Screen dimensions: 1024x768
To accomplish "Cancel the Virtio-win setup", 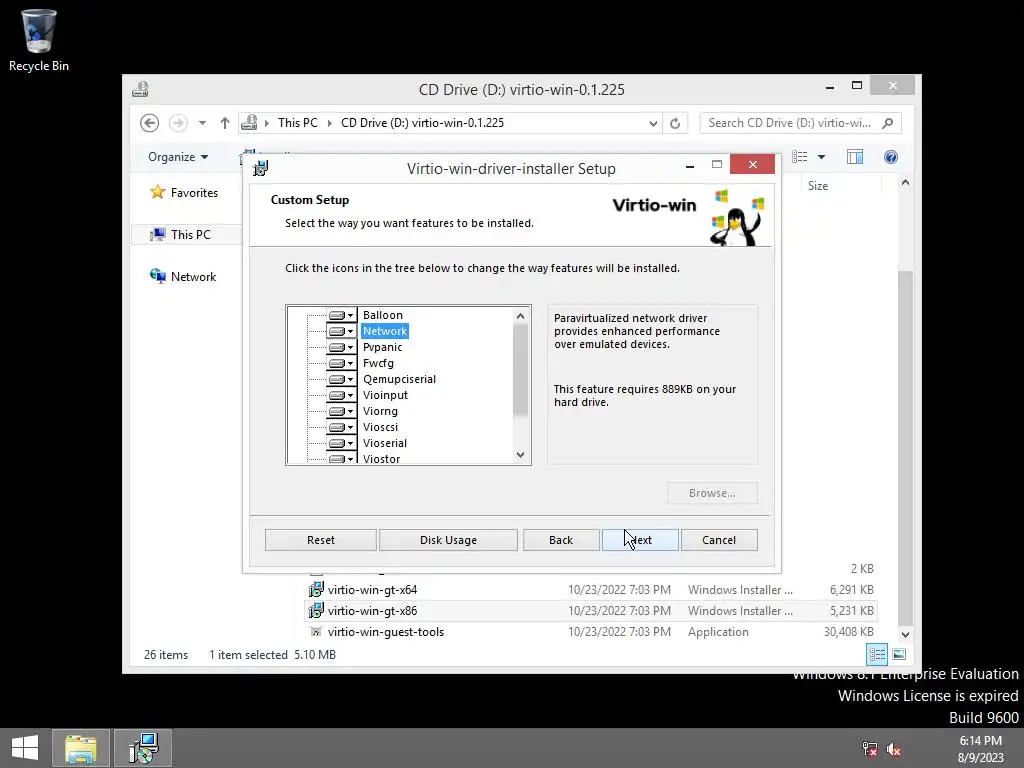I will tap(719, 540).
